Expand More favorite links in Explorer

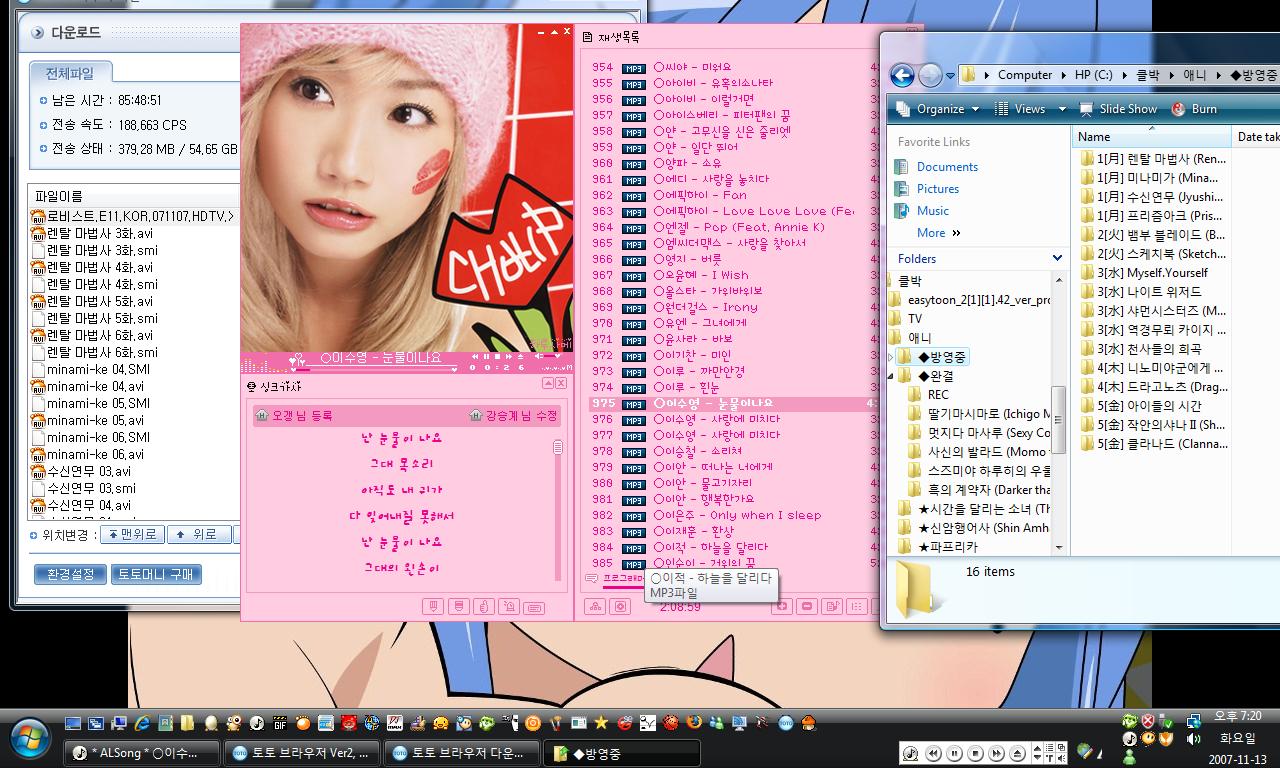[x=938, y=233]
